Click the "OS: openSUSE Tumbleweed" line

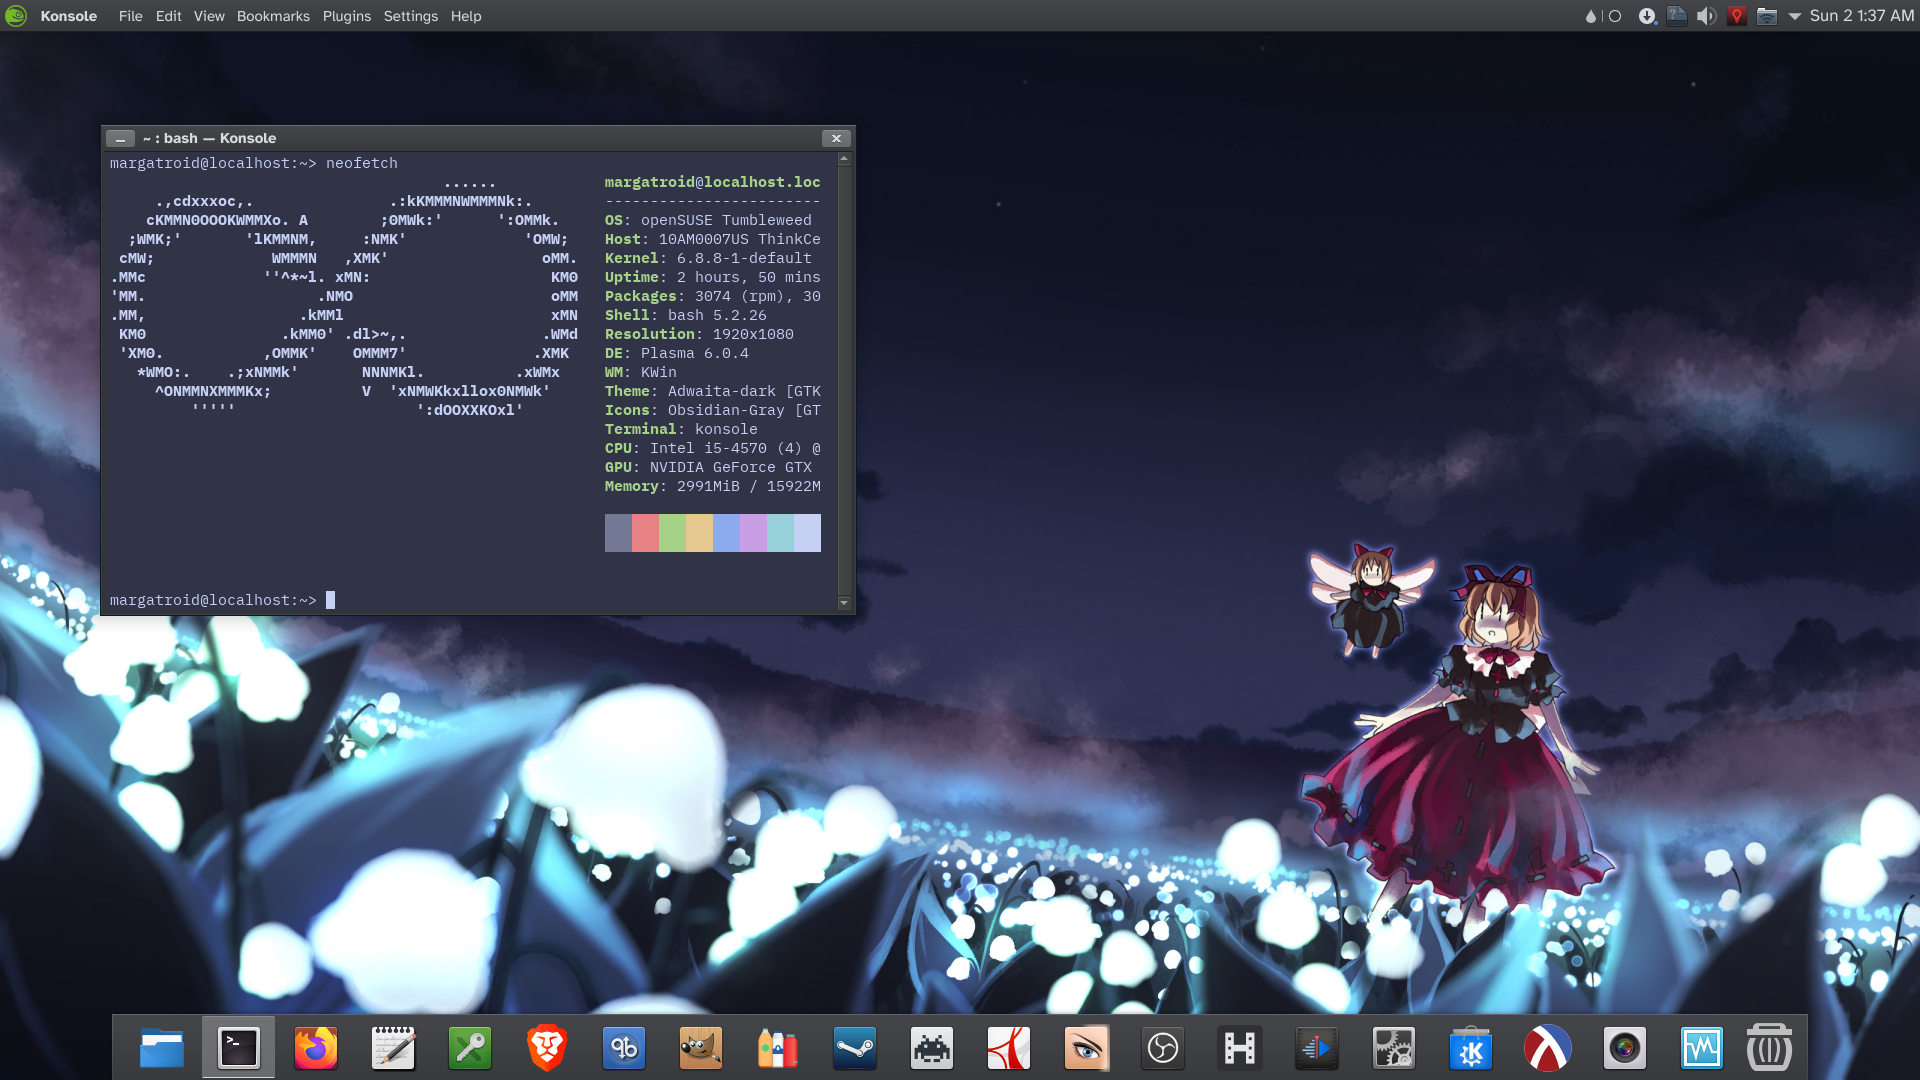click(708, 220)
